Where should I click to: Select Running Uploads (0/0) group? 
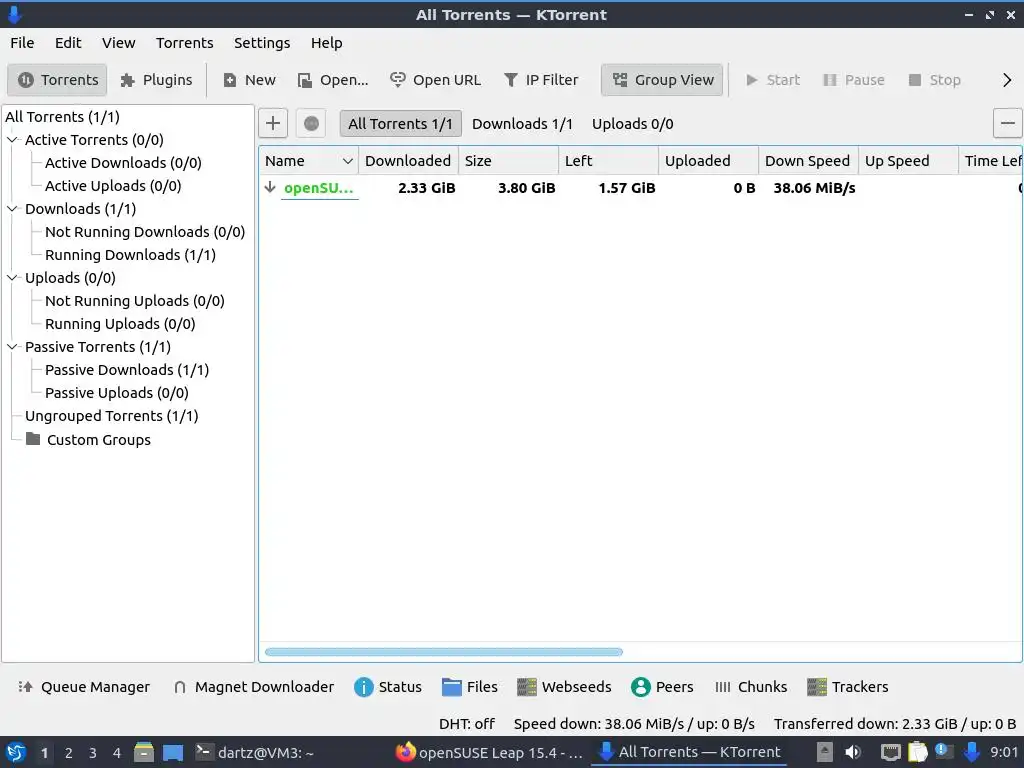(x=120, y=324)
